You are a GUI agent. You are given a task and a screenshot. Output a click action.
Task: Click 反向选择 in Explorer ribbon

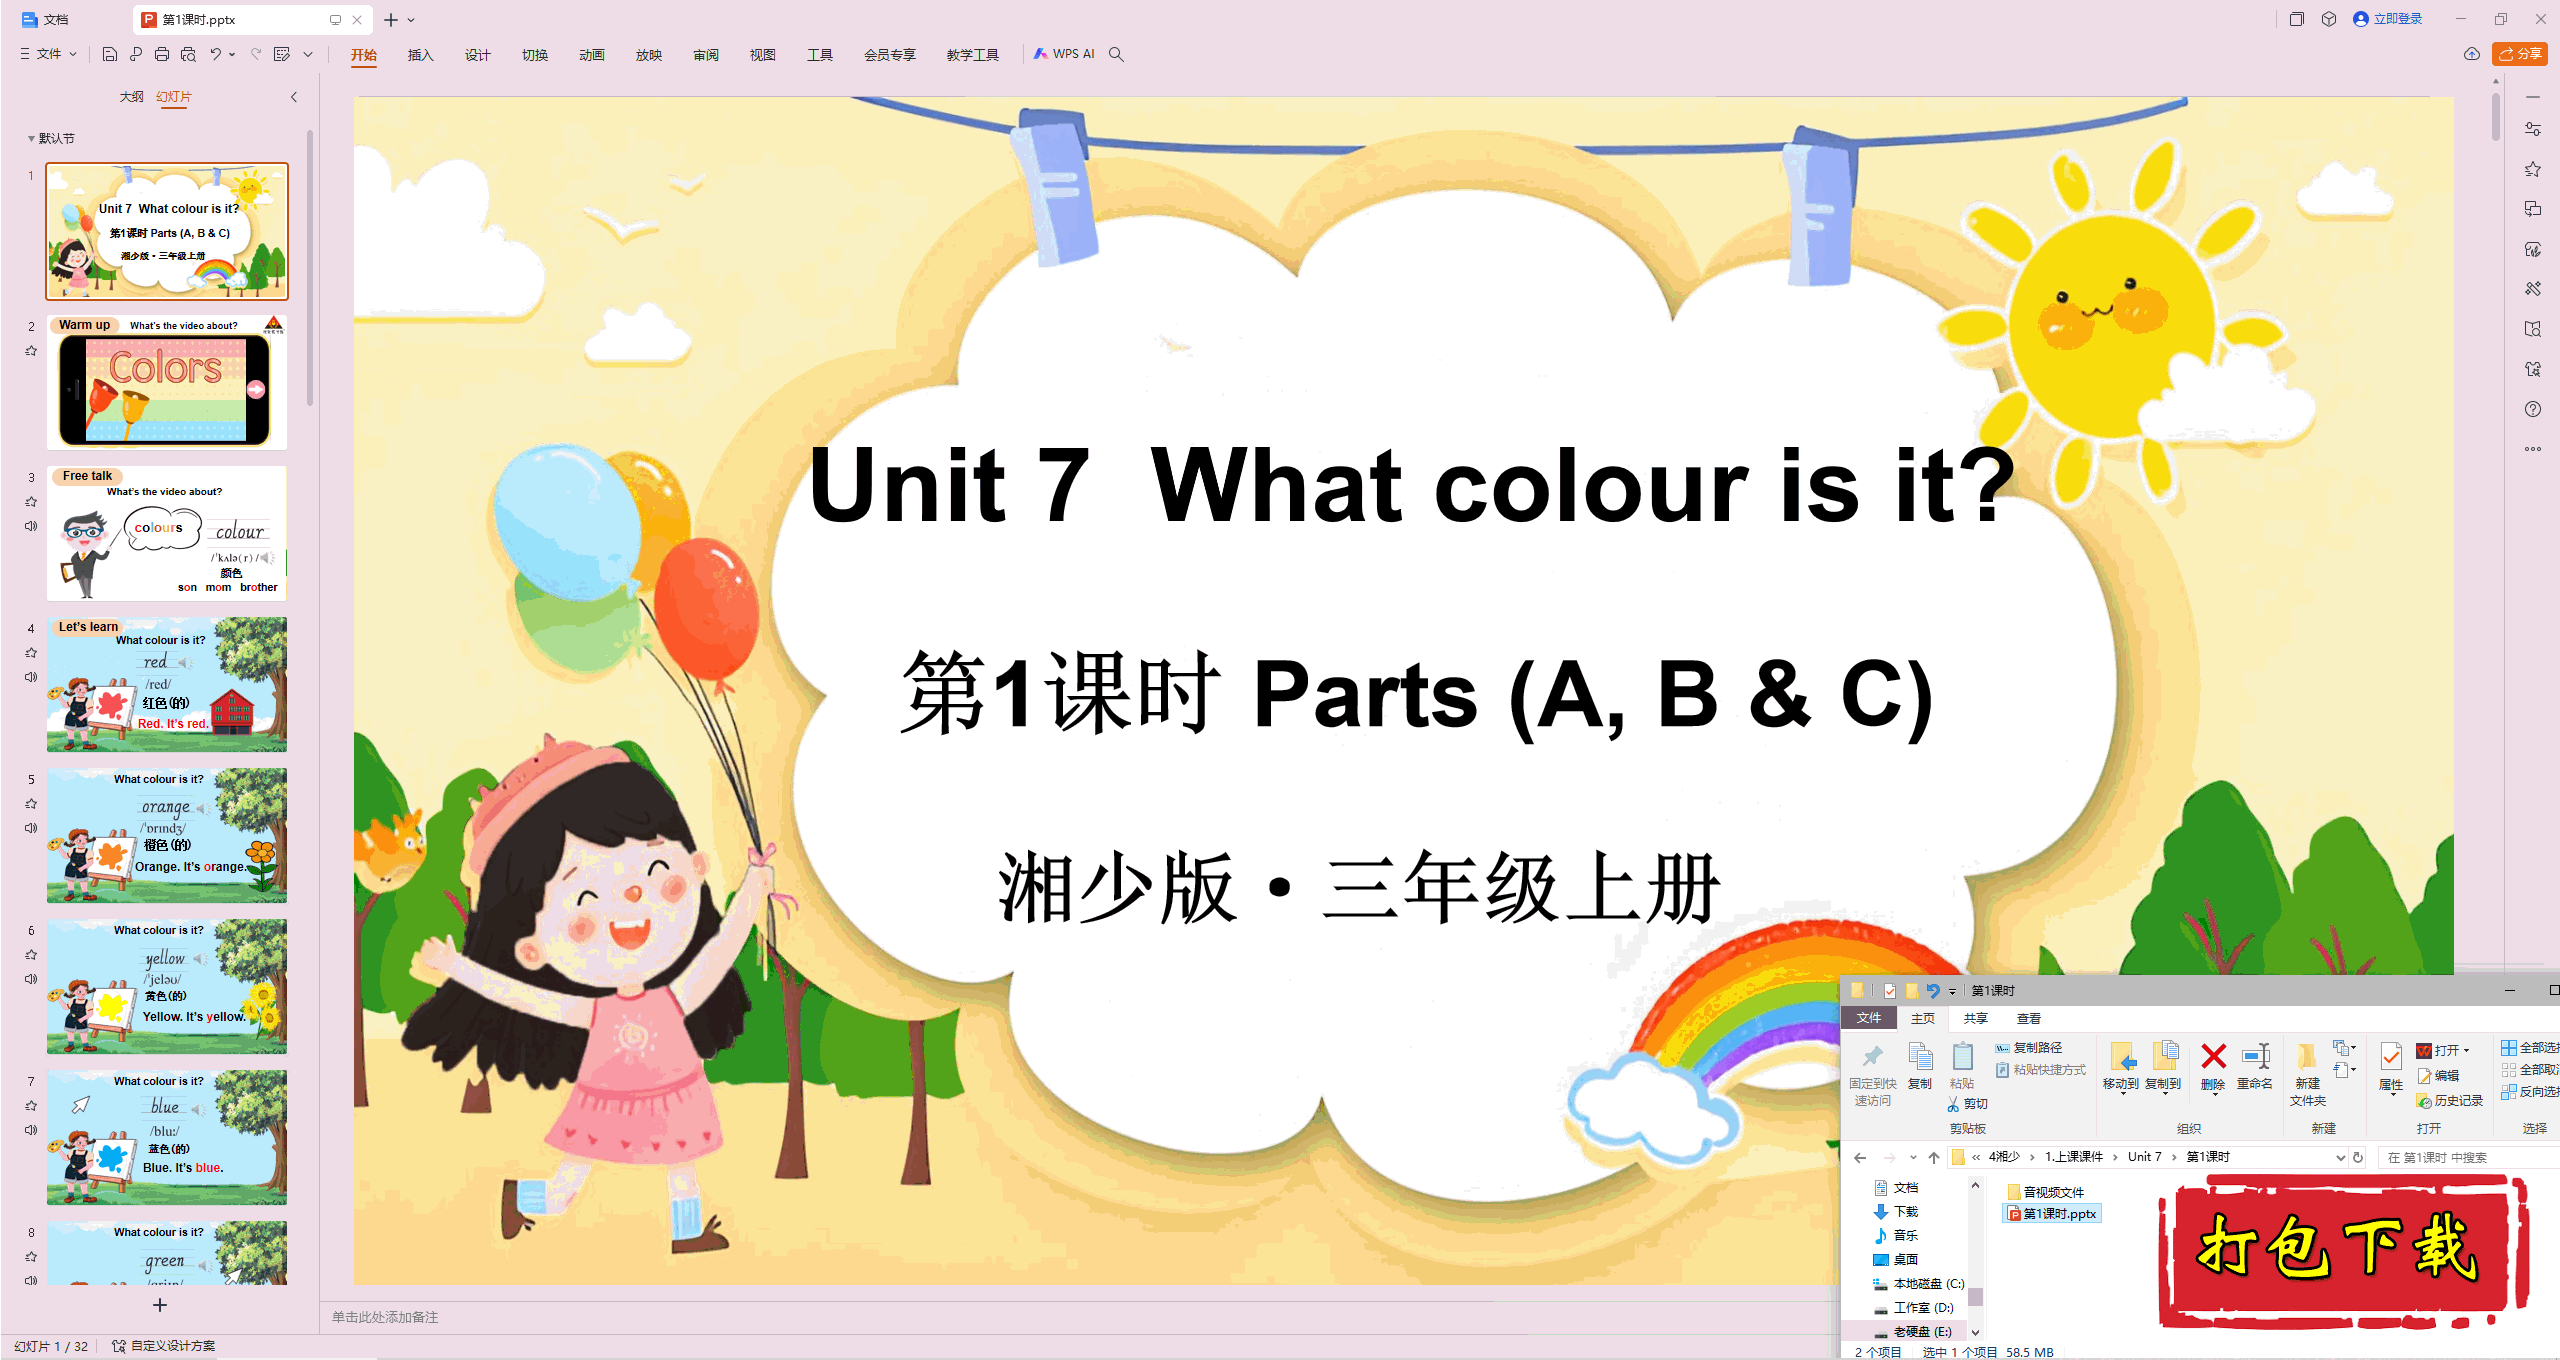pos(2530,1092)
